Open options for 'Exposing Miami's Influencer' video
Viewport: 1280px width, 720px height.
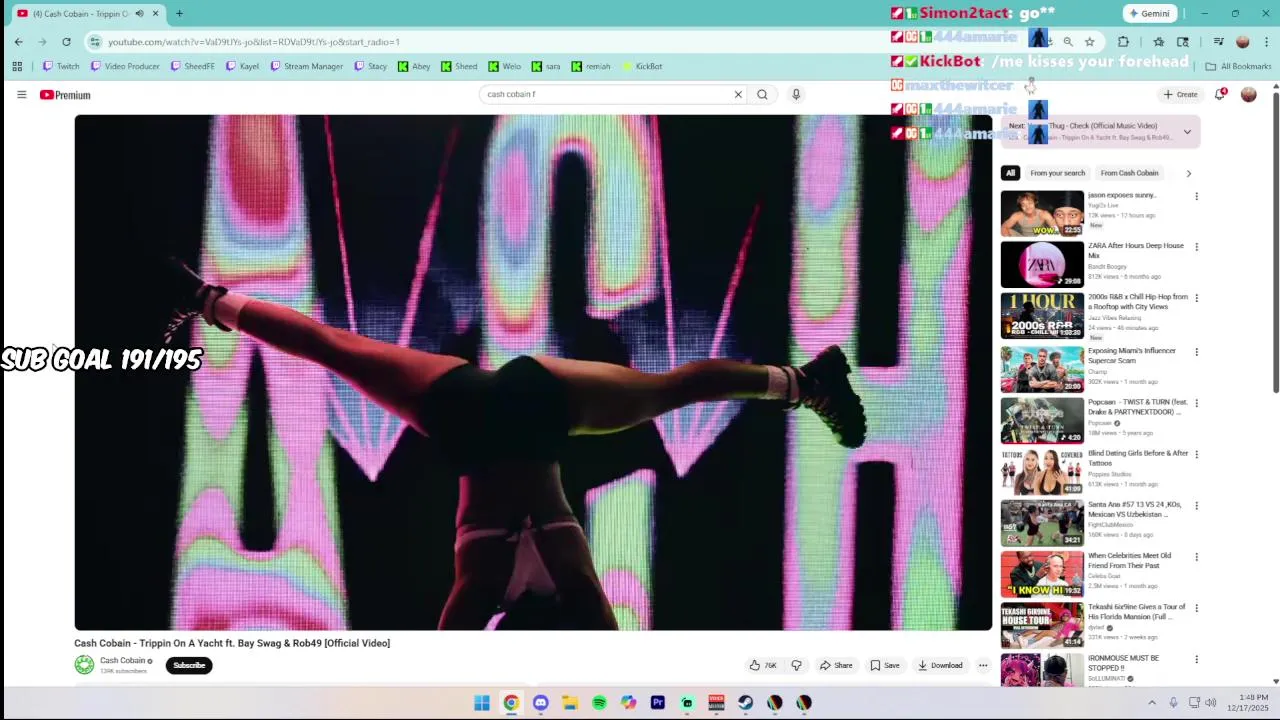[1196, 352]
